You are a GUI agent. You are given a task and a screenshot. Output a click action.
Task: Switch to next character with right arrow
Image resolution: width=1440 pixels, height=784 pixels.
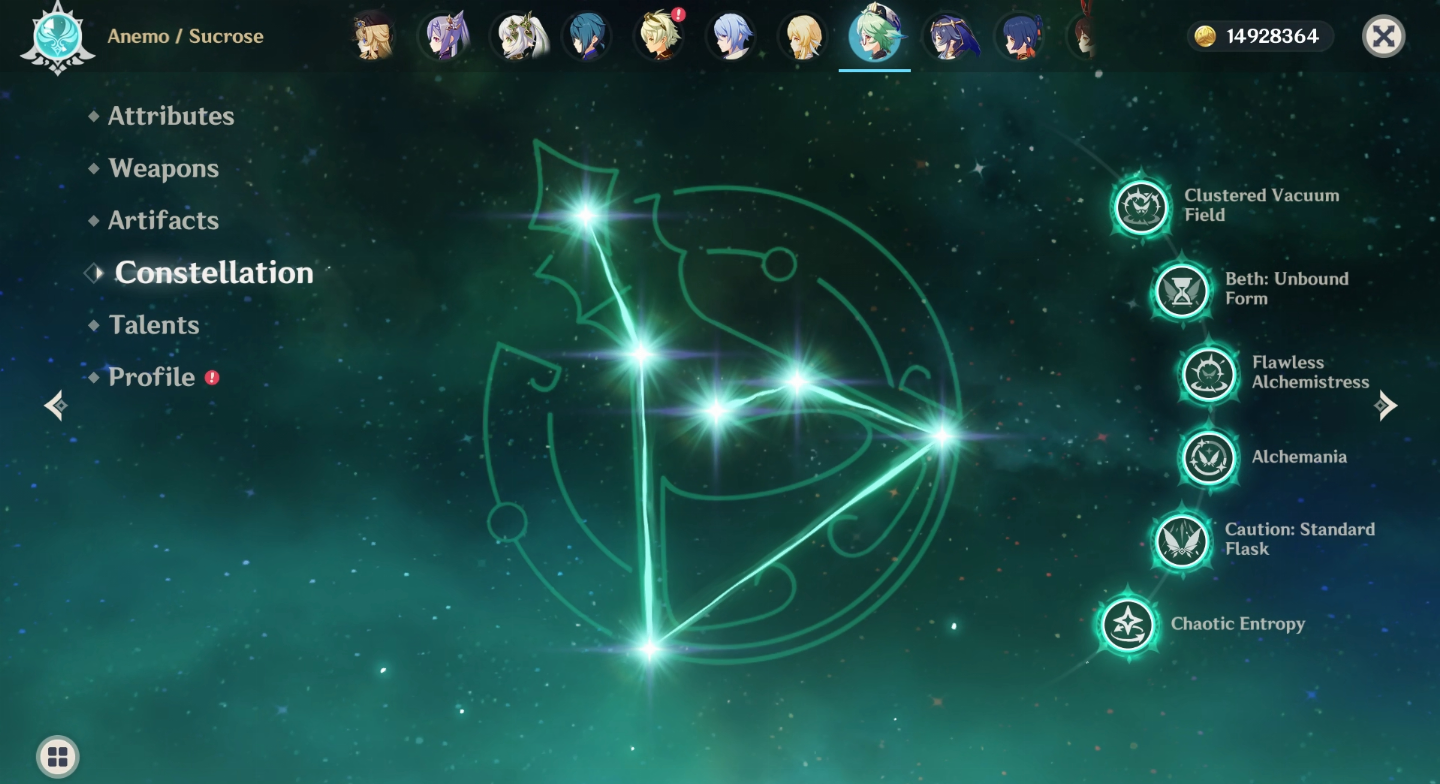[1386, 405]
